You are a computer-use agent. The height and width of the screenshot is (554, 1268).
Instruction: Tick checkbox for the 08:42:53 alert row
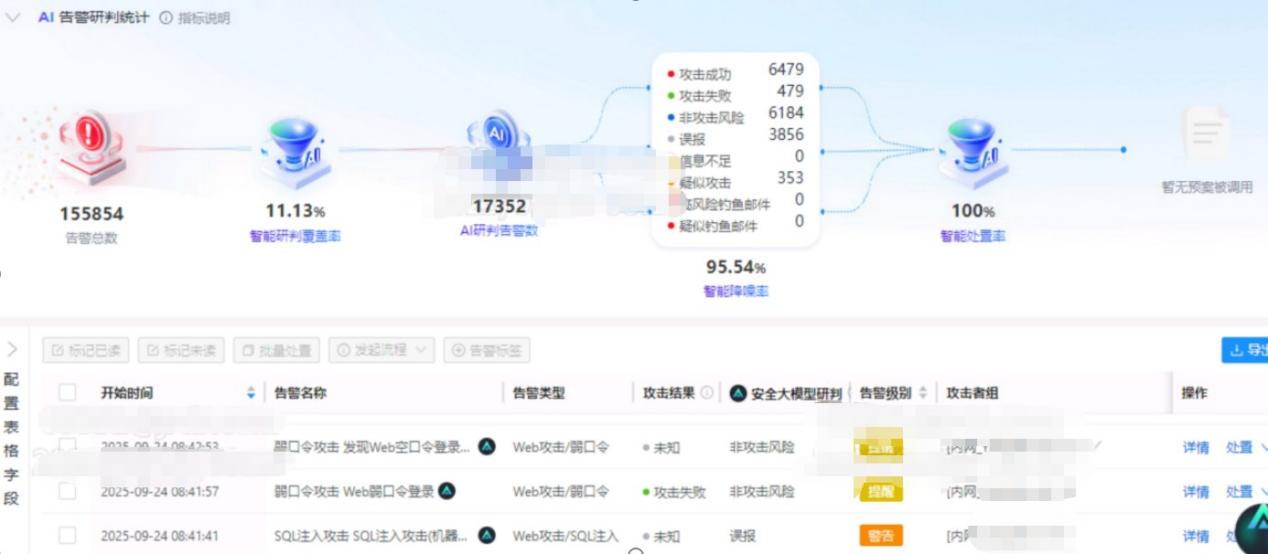(x=67, y=446)
